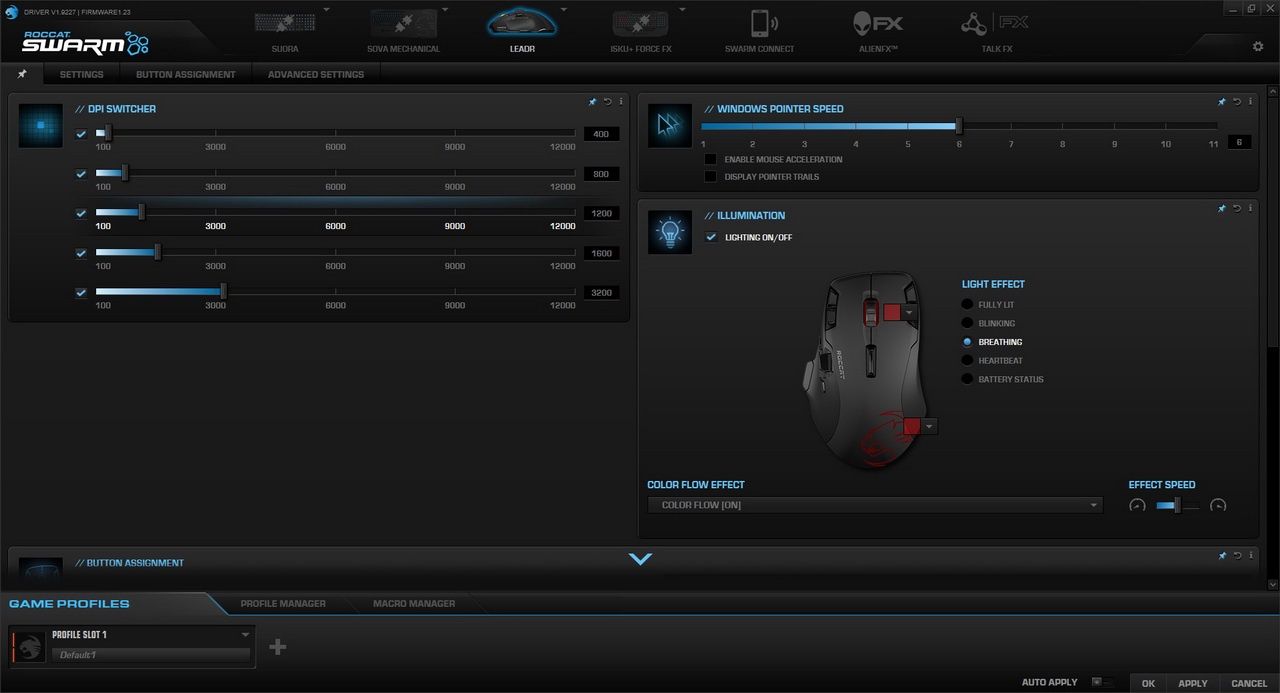Open general settings gear icon
This screenshot has width=1280, height=693.
tap(1258, 46)
